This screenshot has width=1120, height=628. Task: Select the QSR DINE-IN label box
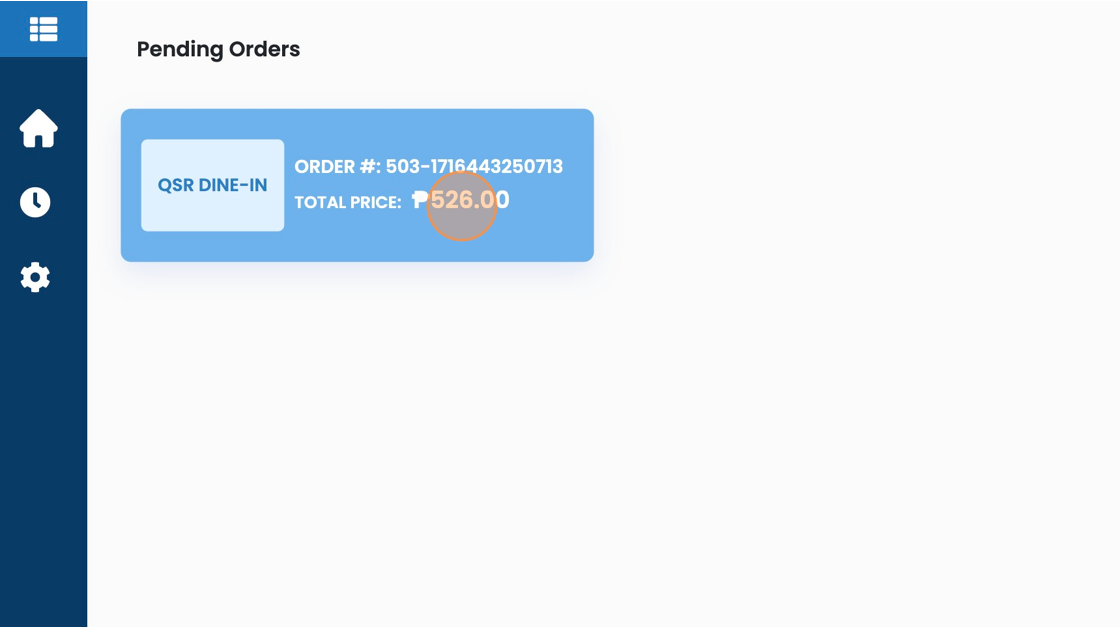tap(212, 185)
